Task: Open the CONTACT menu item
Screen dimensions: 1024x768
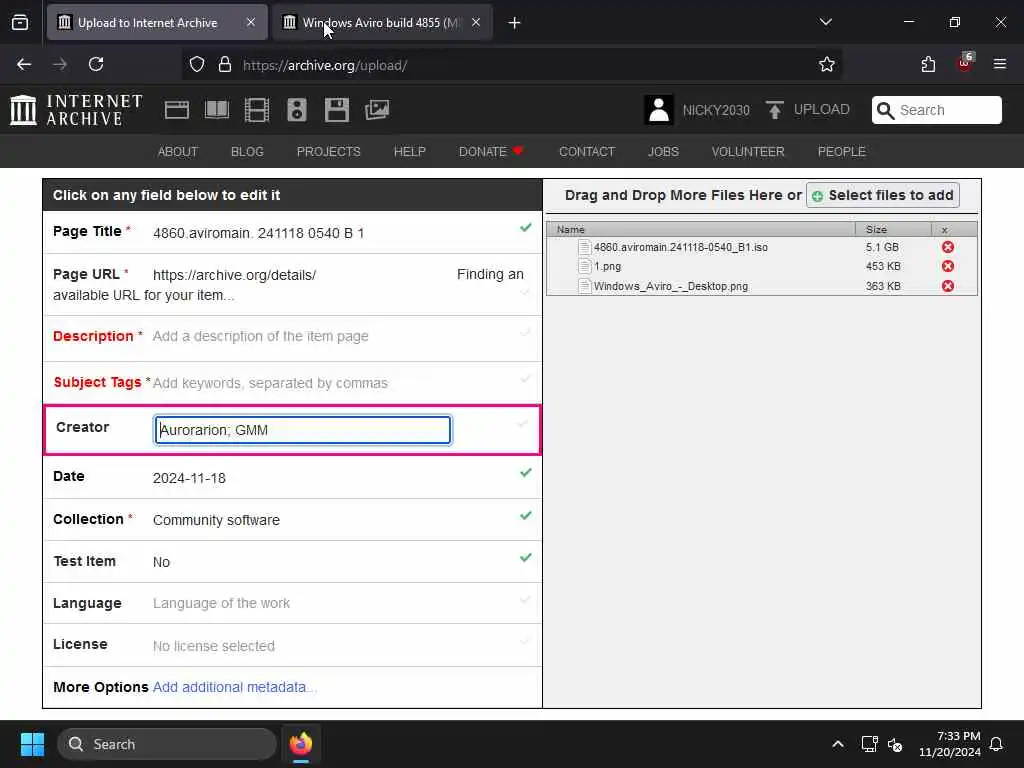Action: click(x=587, y=152)
